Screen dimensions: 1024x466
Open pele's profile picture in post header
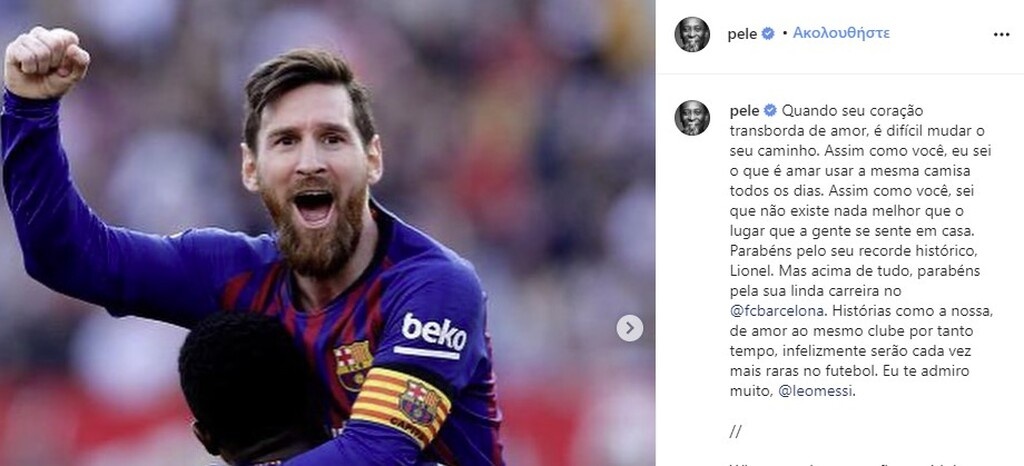(692, 34)
